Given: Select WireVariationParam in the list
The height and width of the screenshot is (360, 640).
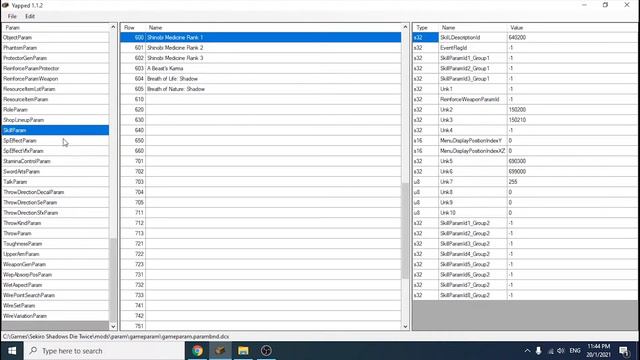Looking at the screenshot, I should point(55,316).
